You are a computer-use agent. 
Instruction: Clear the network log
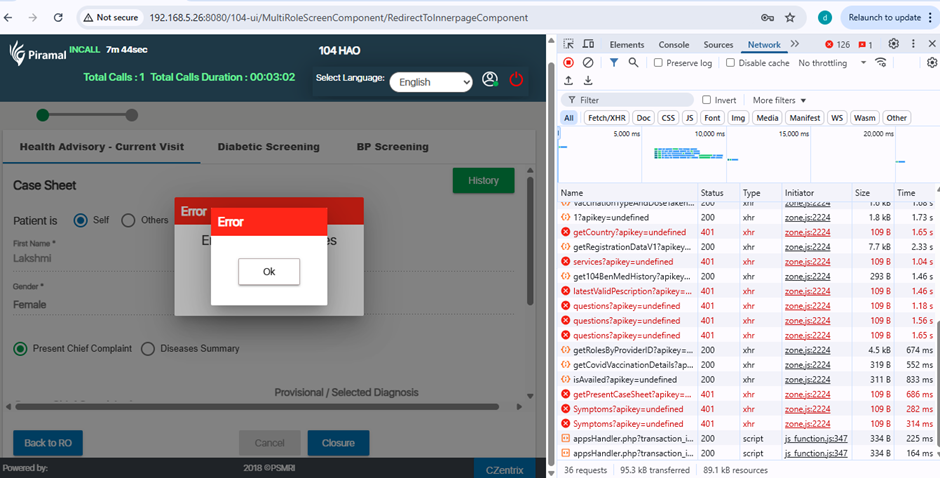588,62
